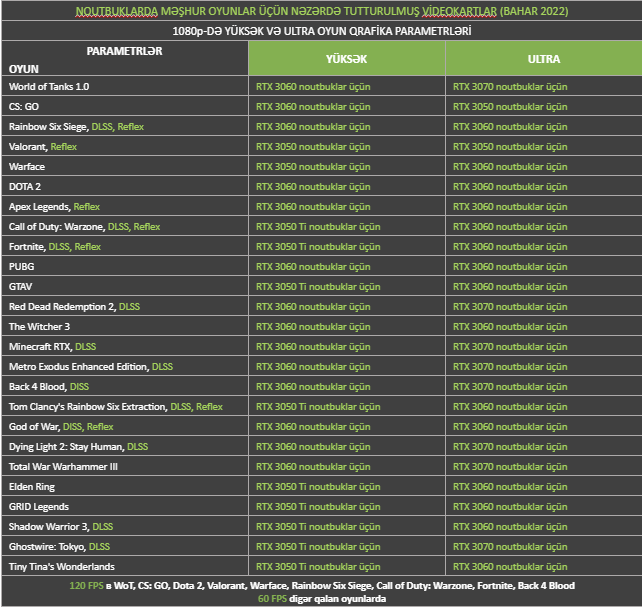Click the green table title mentioning BAHAR 2022
Image resolution: width=642 pixels, height=607 pixels.
pos(322,11)
